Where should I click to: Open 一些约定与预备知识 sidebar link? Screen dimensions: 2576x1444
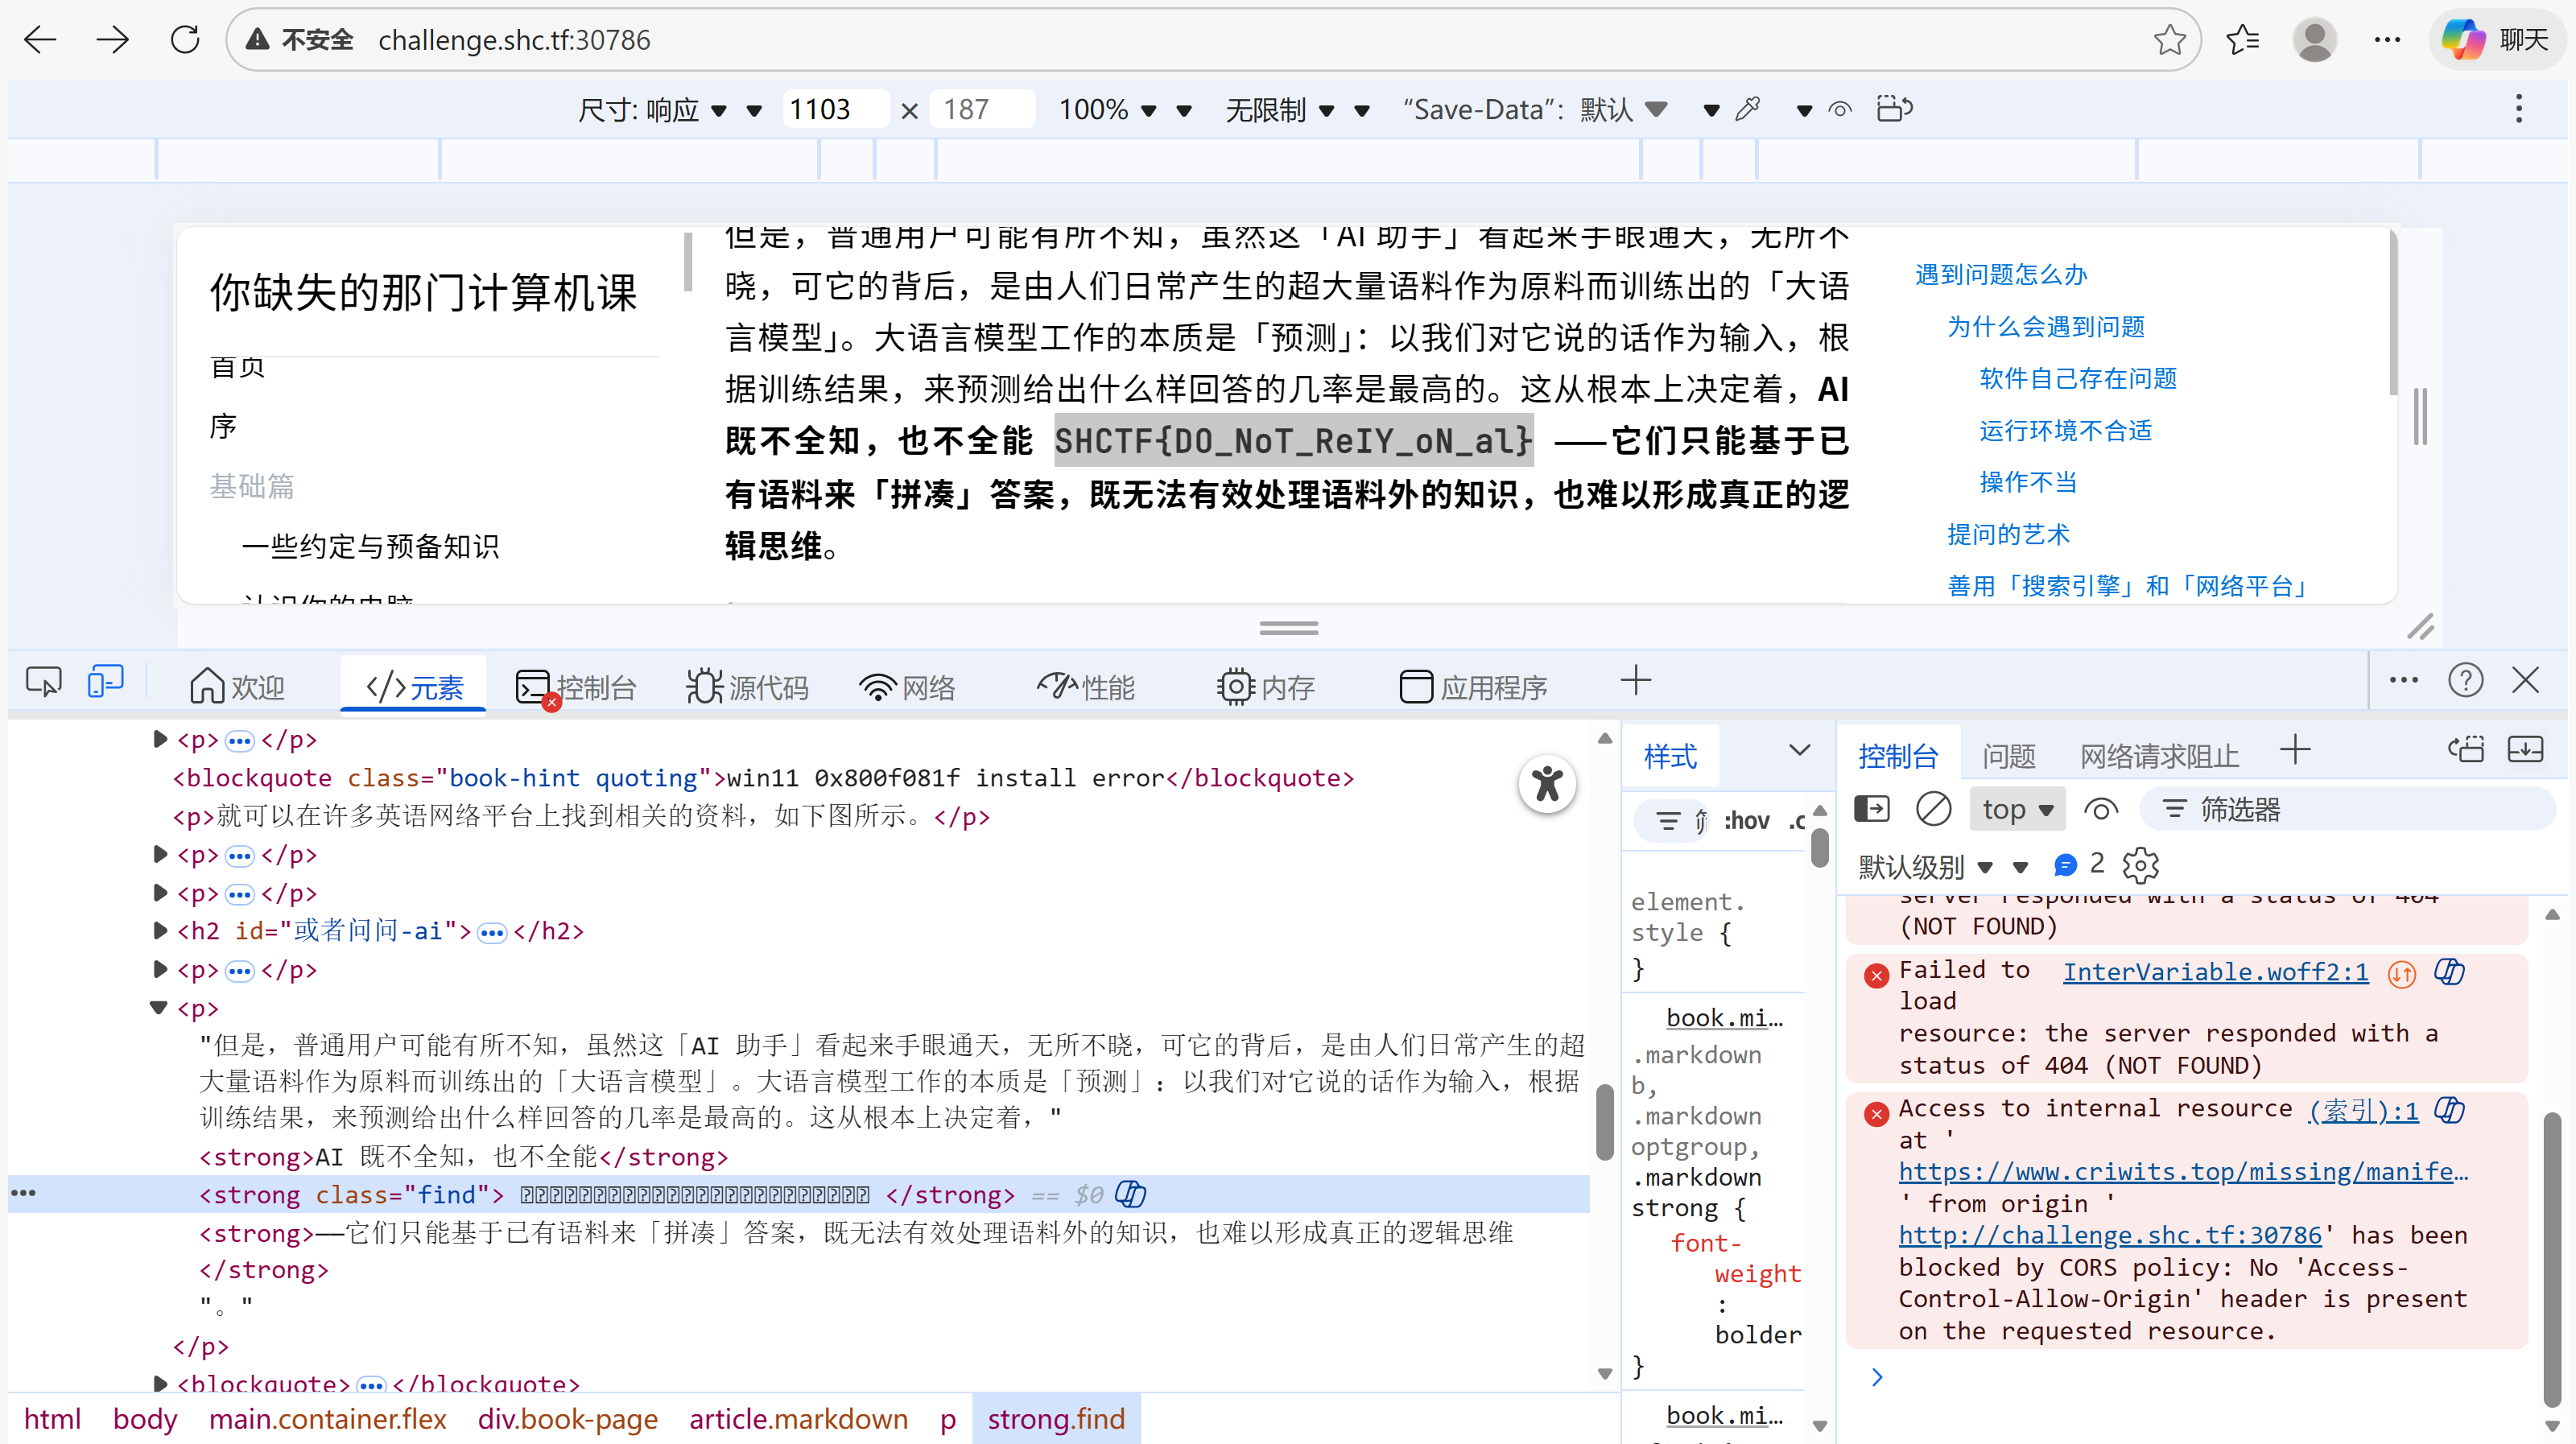[x=370, y=546]
